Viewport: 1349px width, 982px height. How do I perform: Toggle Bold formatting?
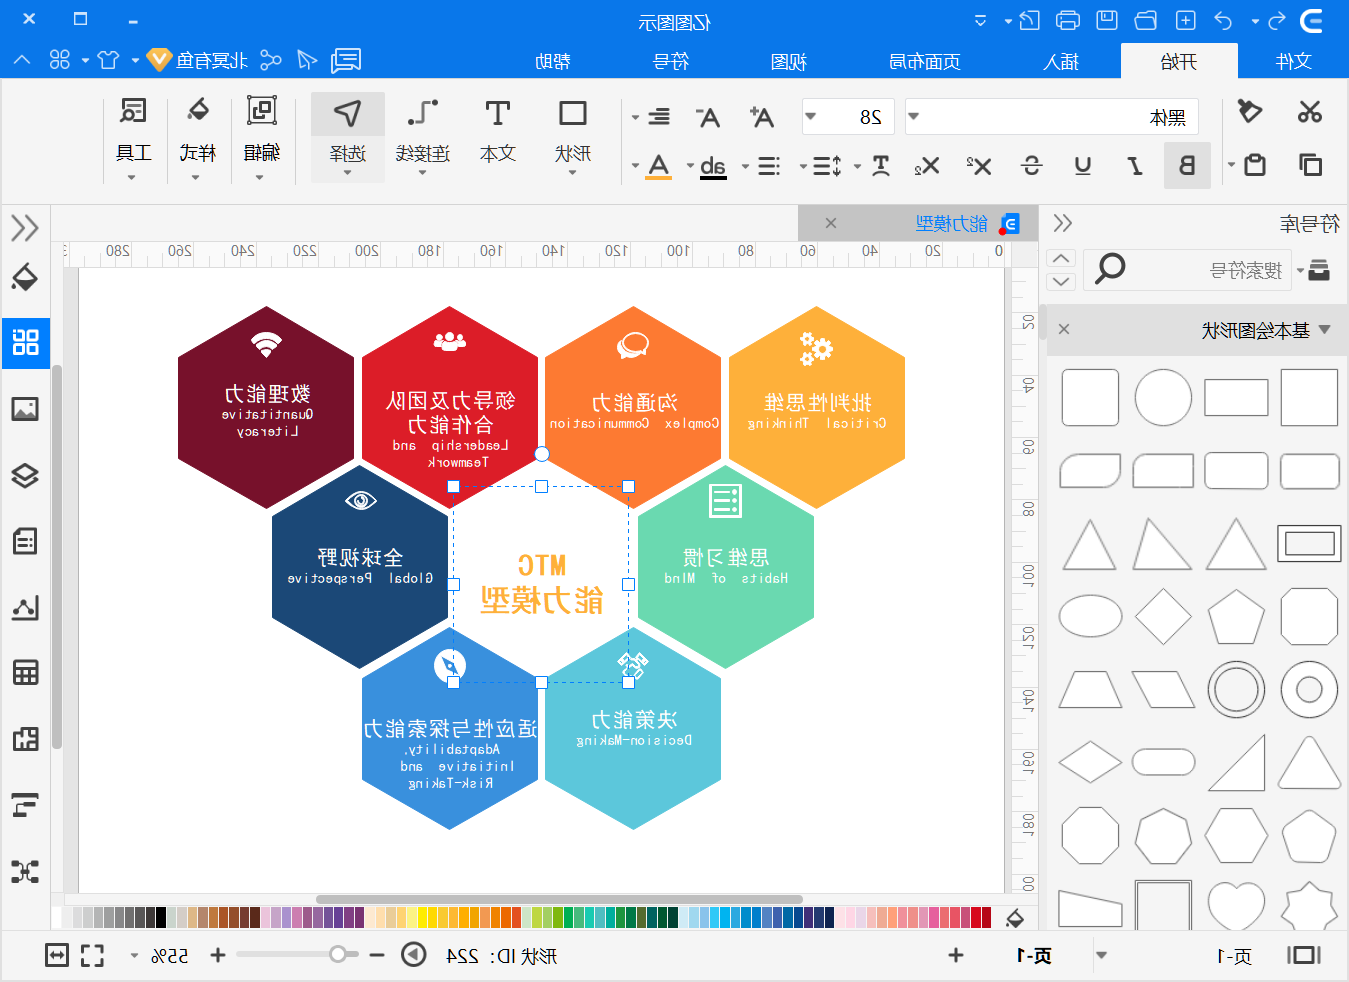pyautogui.click(x=1187, y=165)
